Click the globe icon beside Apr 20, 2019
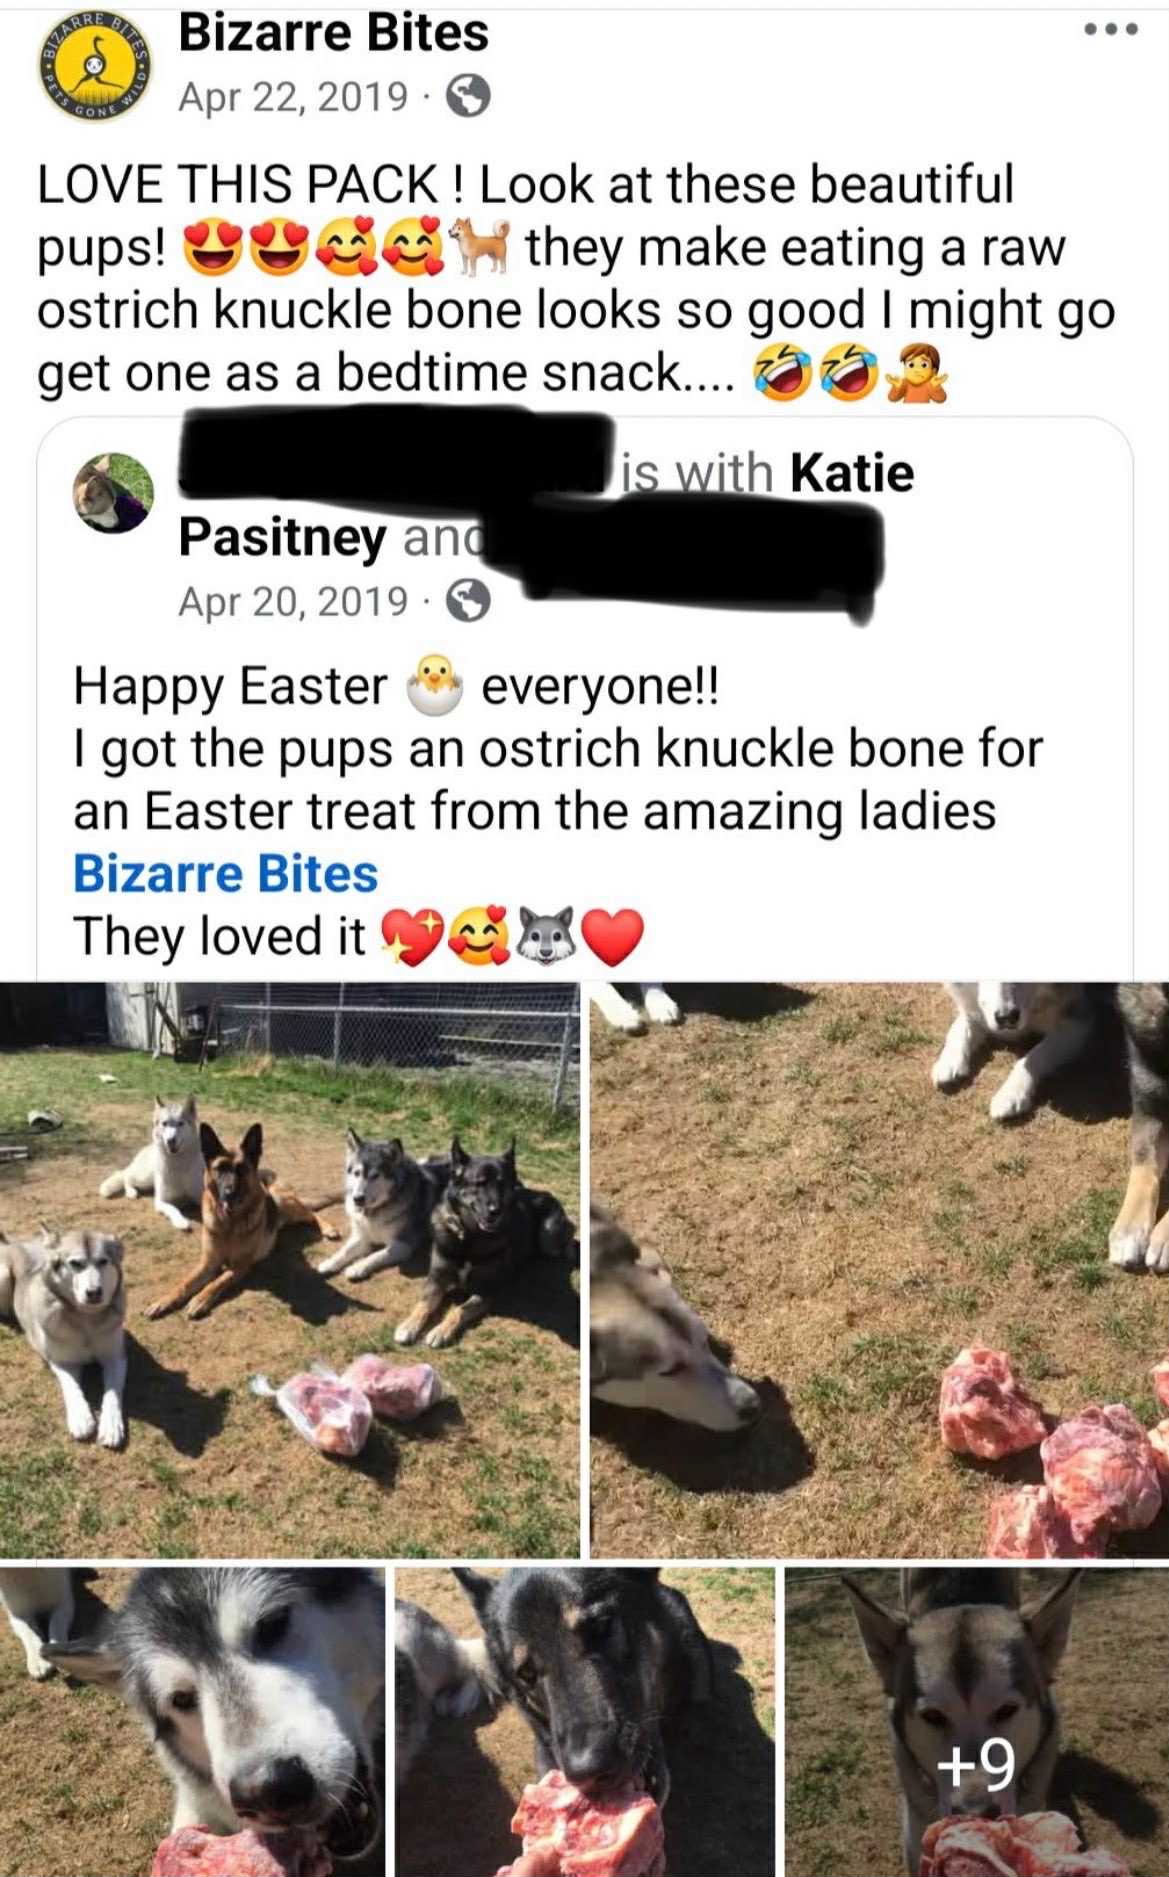The image size is (1169, 1877). [467, 601]
